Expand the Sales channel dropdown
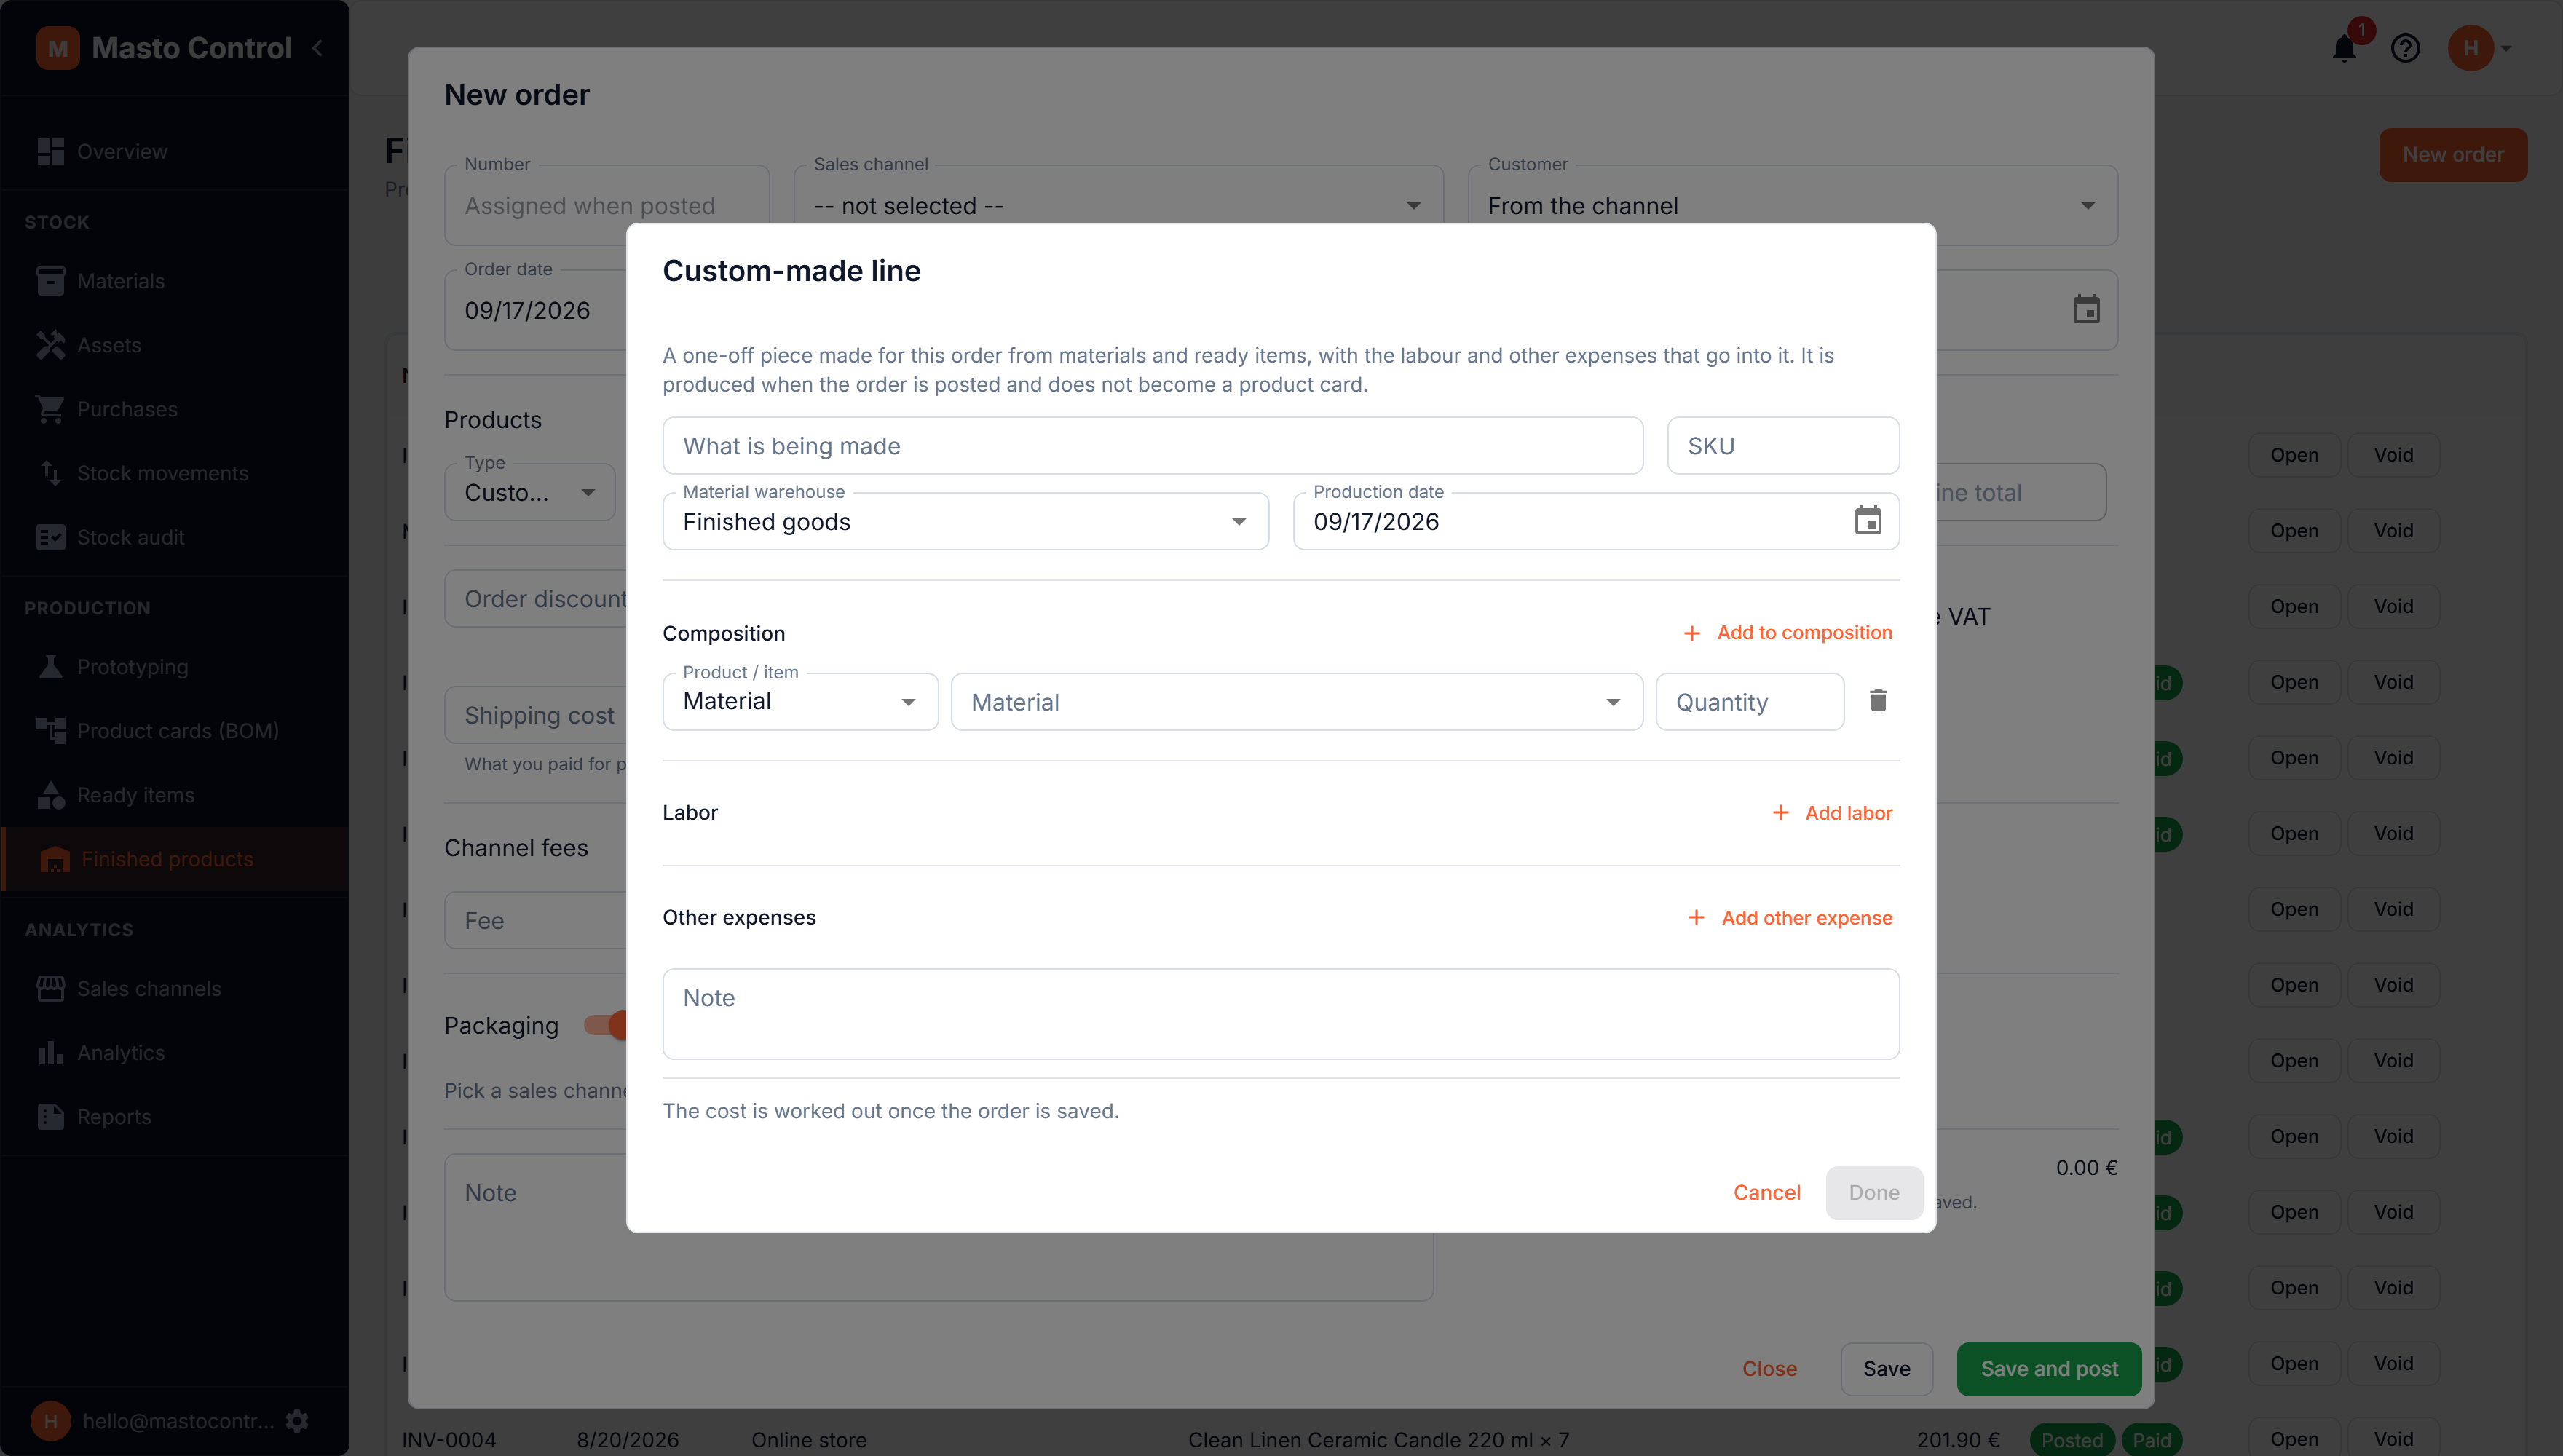 point(1118,205)
